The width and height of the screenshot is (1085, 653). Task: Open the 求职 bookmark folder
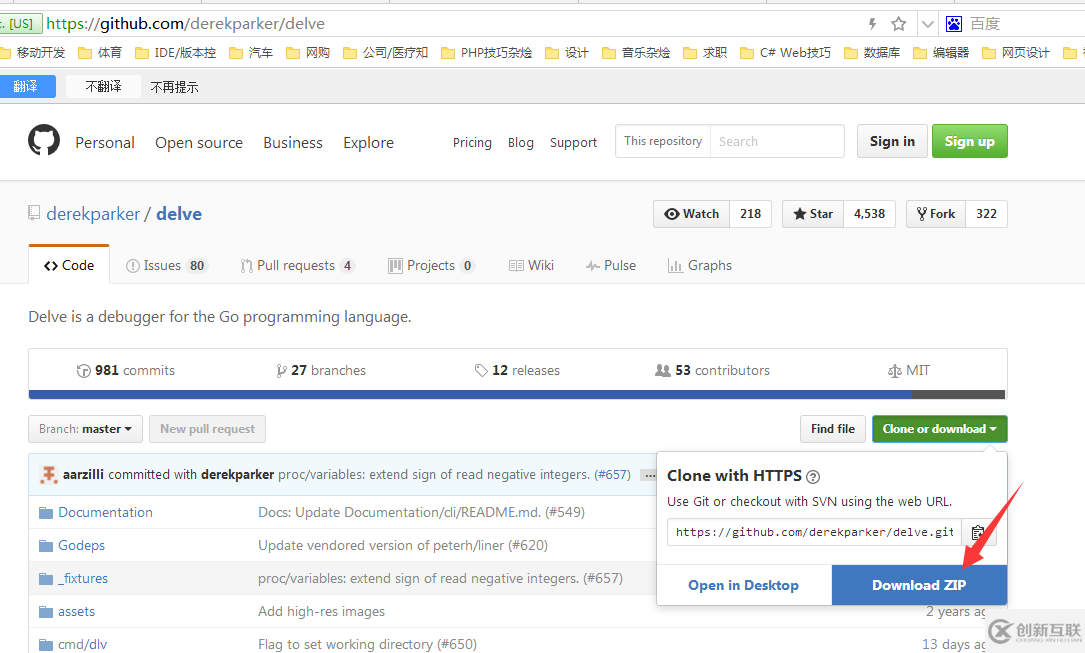[705, 53]
